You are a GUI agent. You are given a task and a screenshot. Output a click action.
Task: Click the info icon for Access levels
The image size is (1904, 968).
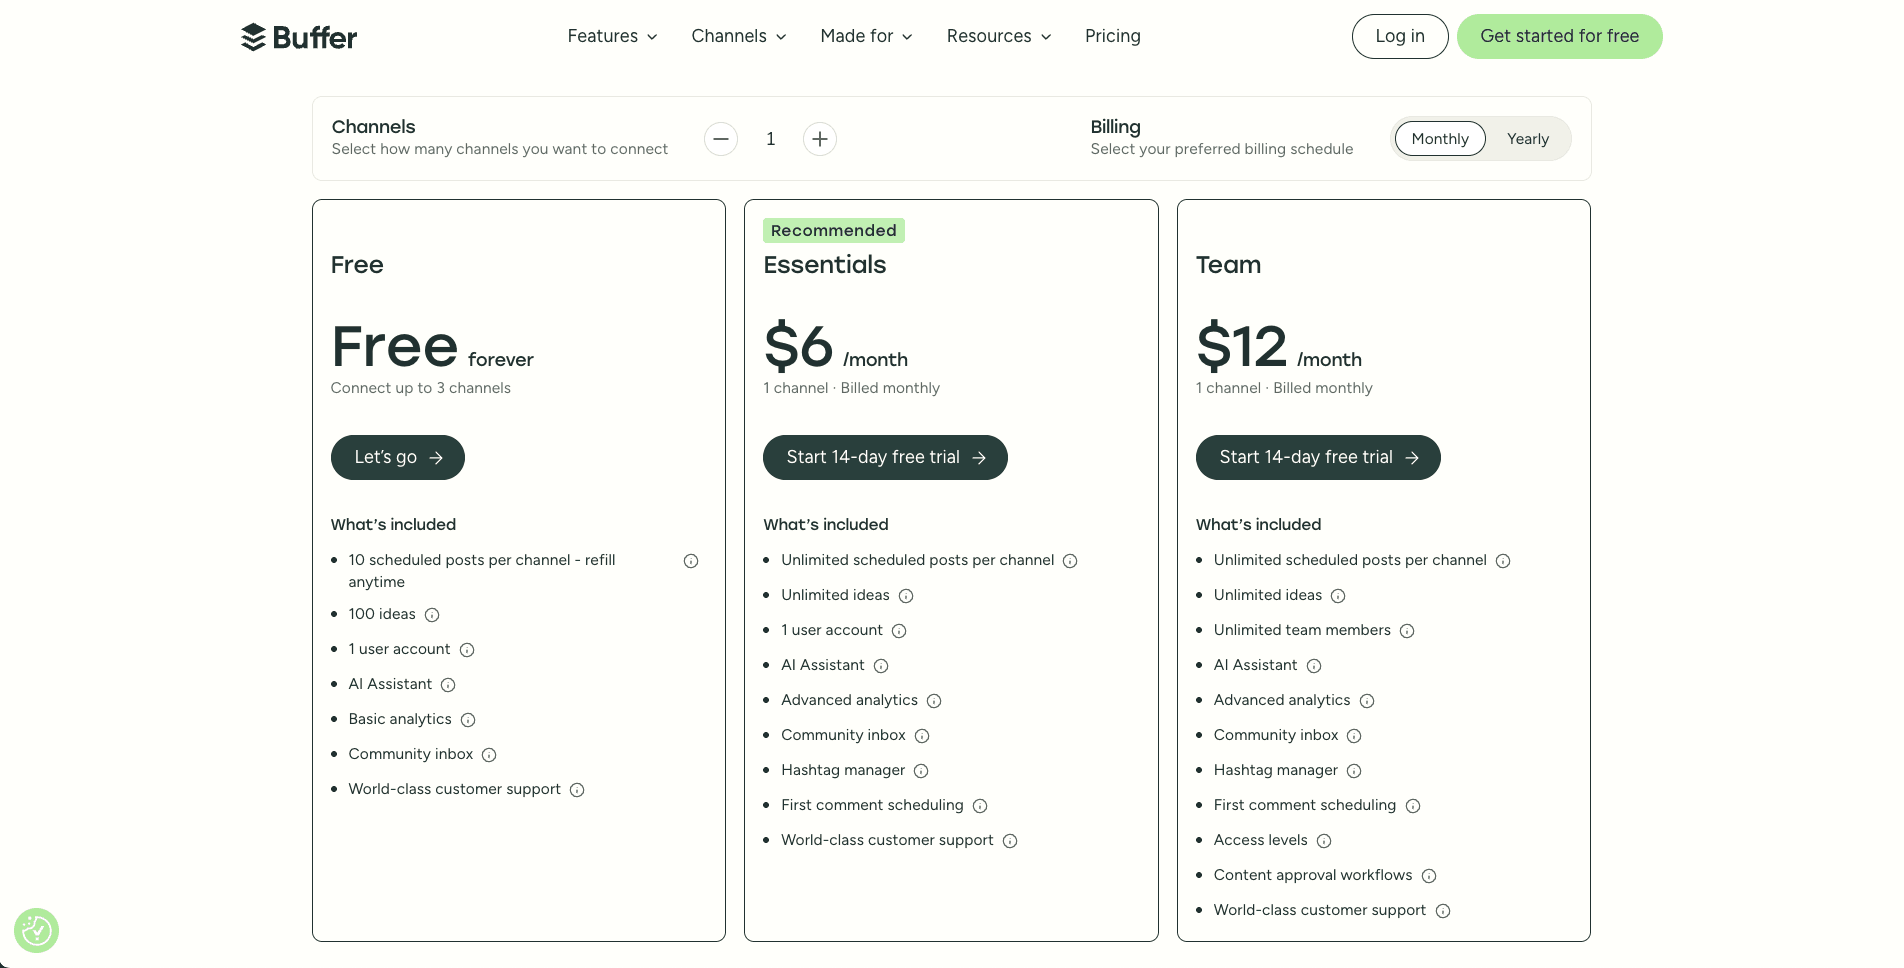coord(1325,841)
